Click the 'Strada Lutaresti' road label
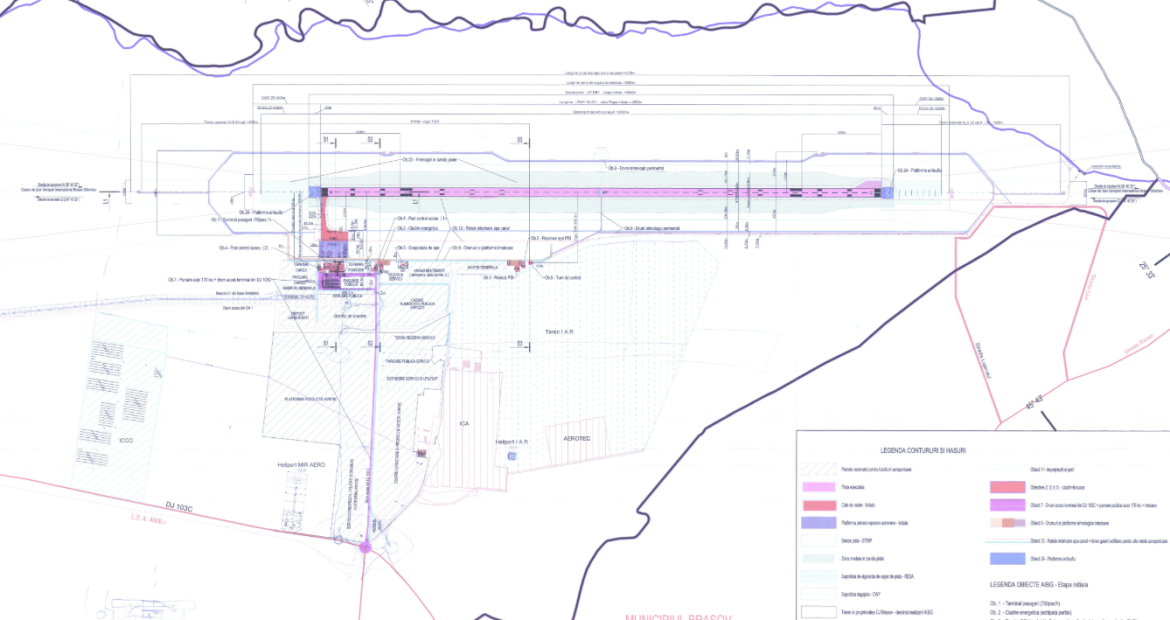Viewport: 1170px width, 620px height. (982, 360)
